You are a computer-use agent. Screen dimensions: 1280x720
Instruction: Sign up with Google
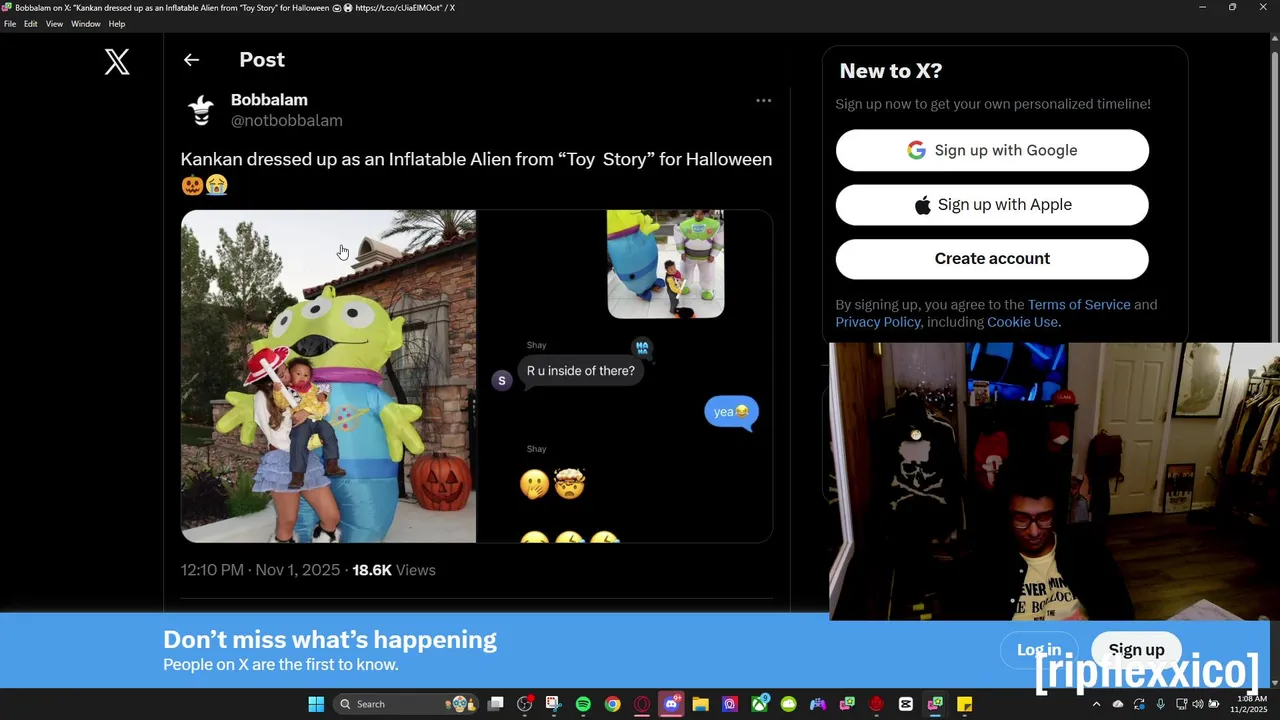coord(992,150)
